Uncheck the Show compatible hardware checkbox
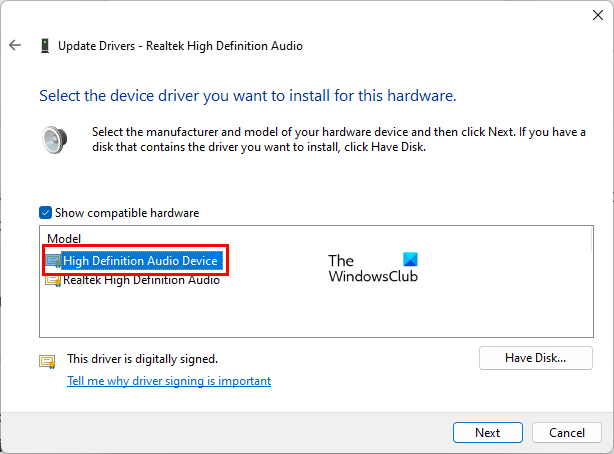 (45, 213)
